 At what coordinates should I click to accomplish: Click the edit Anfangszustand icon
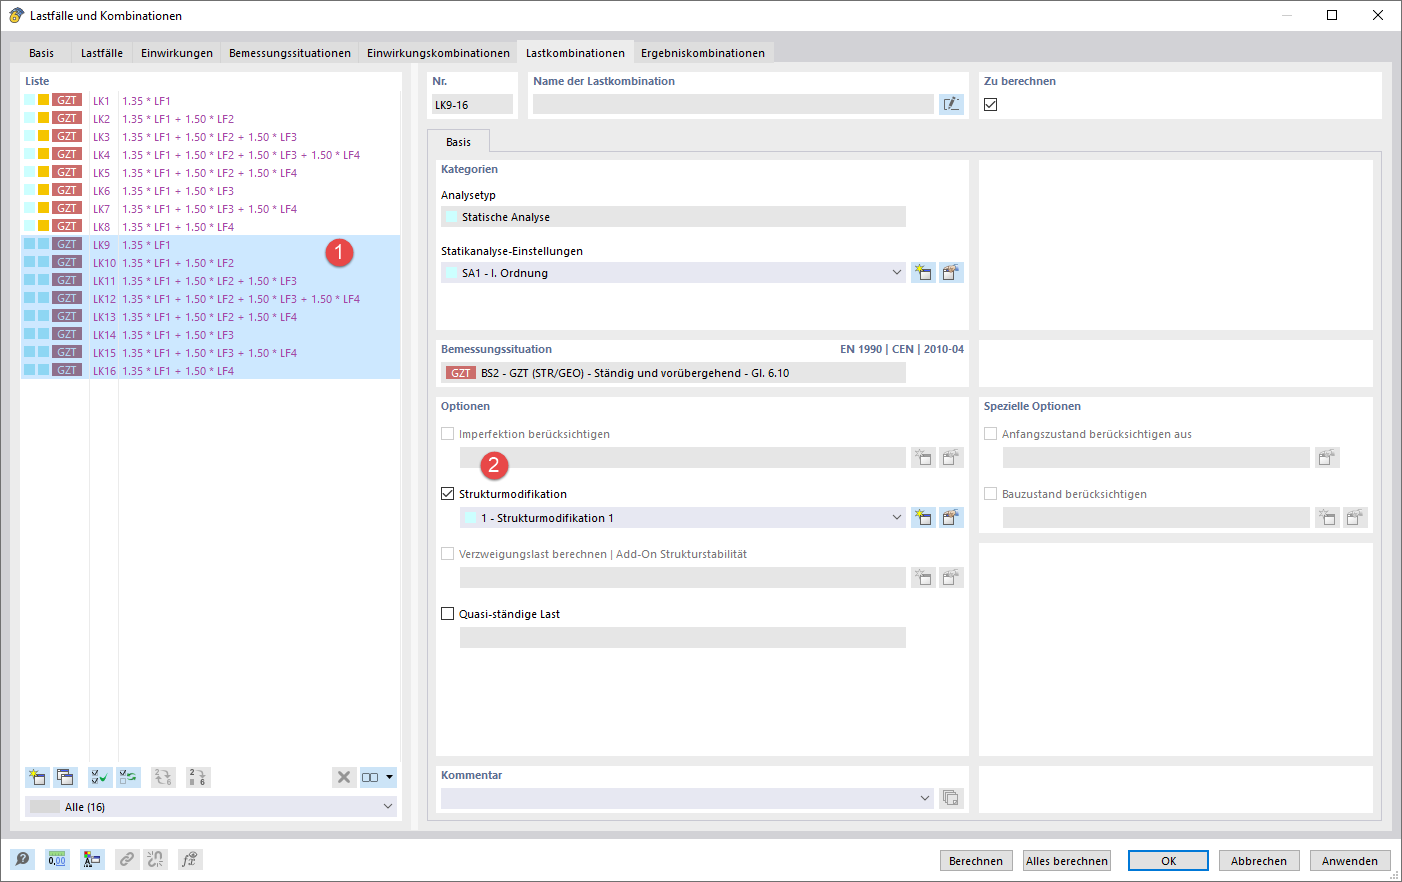coord(1327,457)
